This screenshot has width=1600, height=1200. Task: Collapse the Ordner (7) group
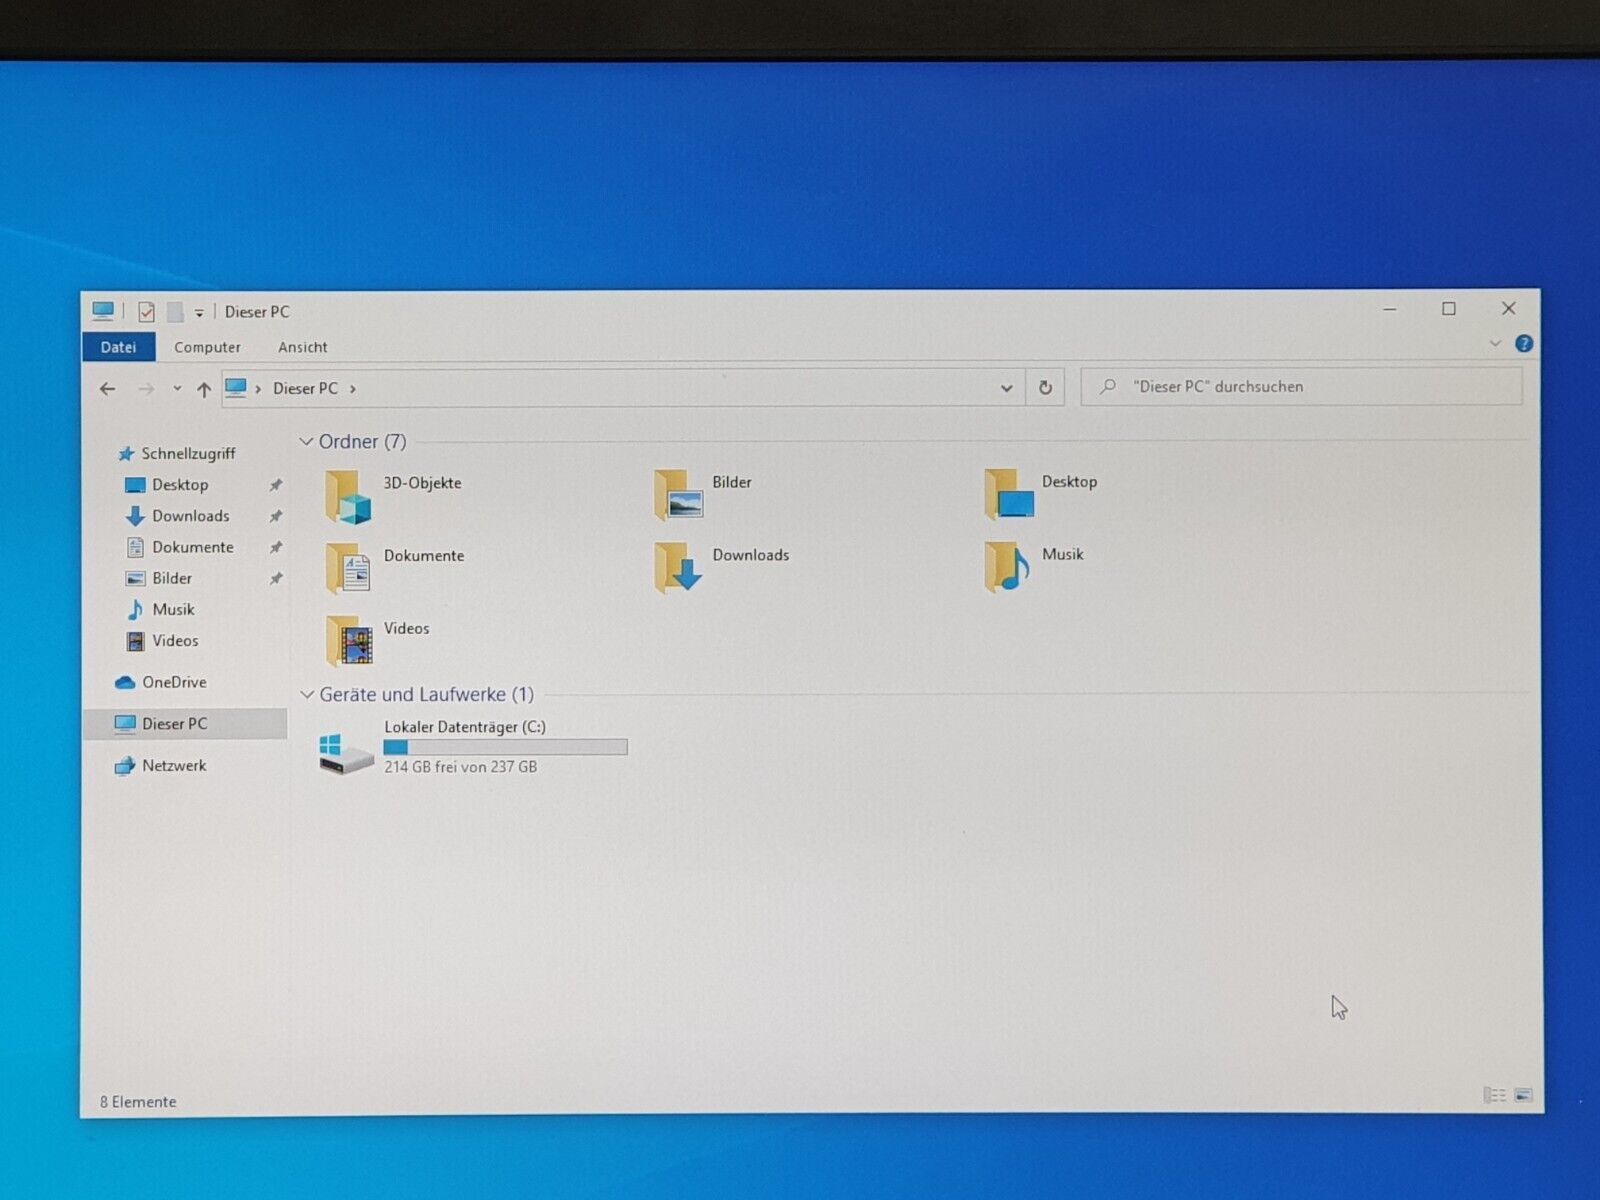pos(307,442)
